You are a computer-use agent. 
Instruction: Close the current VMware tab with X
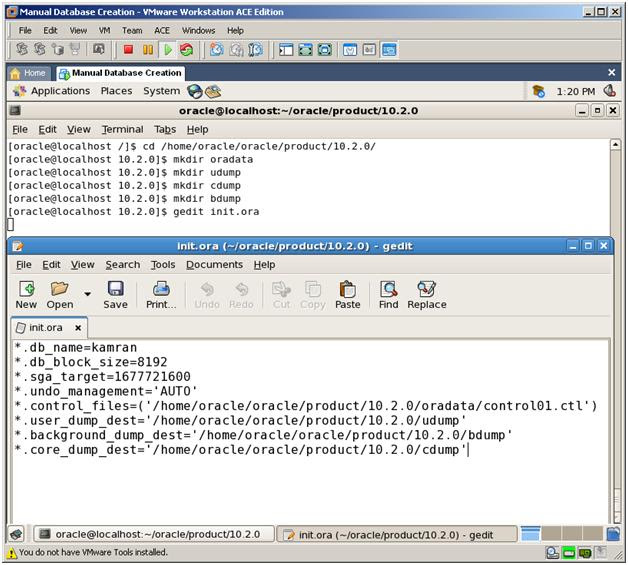tap(611, 72)
